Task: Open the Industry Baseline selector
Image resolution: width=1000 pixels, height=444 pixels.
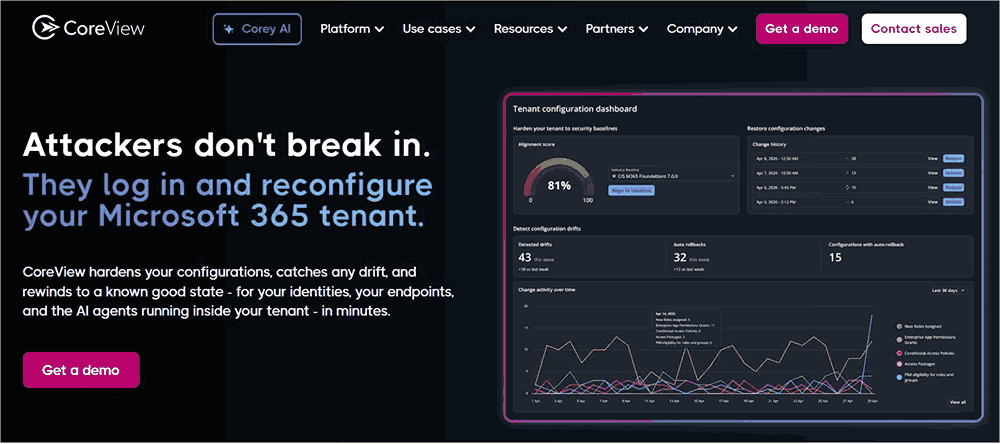Action: point(672,174)
